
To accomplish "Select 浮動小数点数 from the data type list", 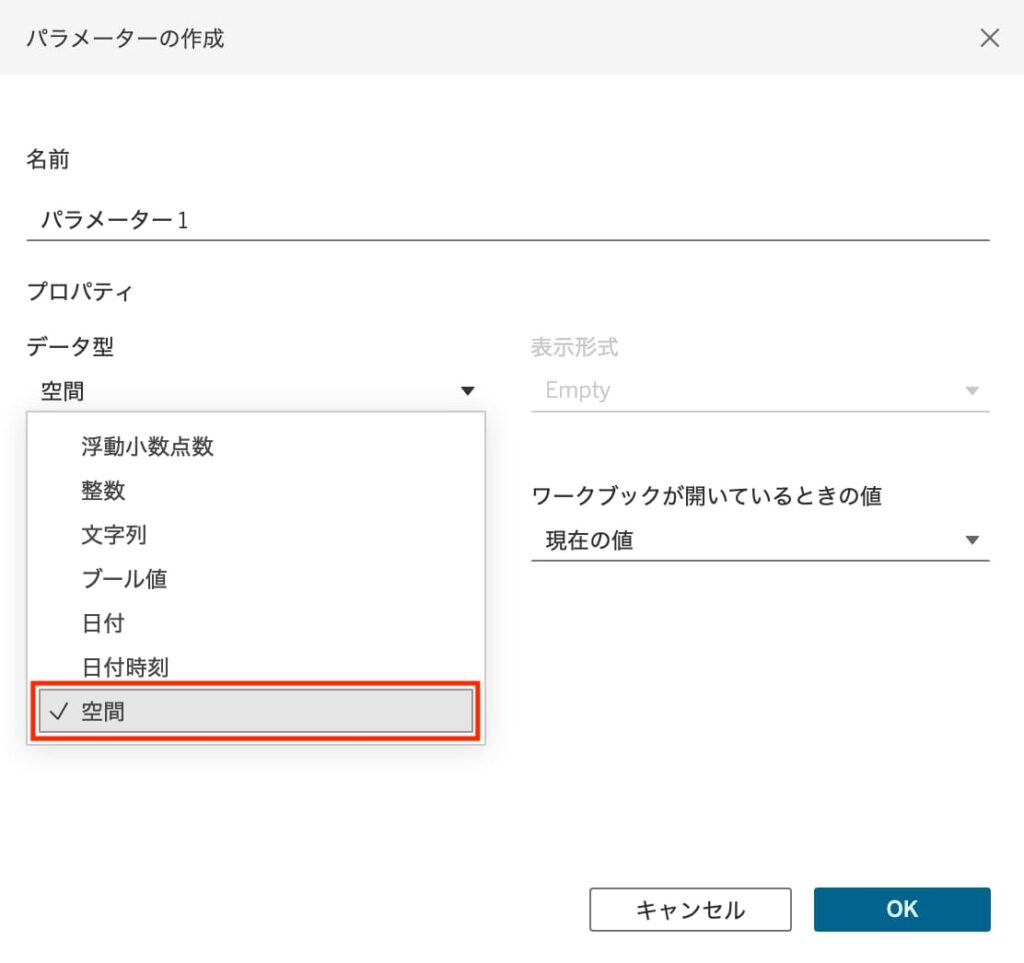I will [147, 447].
